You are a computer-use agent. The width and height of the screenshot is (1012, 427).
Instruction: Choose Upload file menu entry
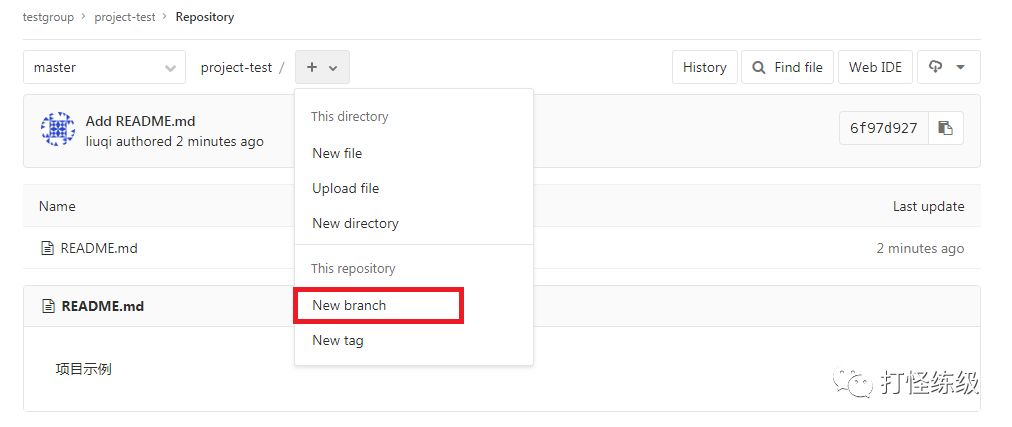345,188
